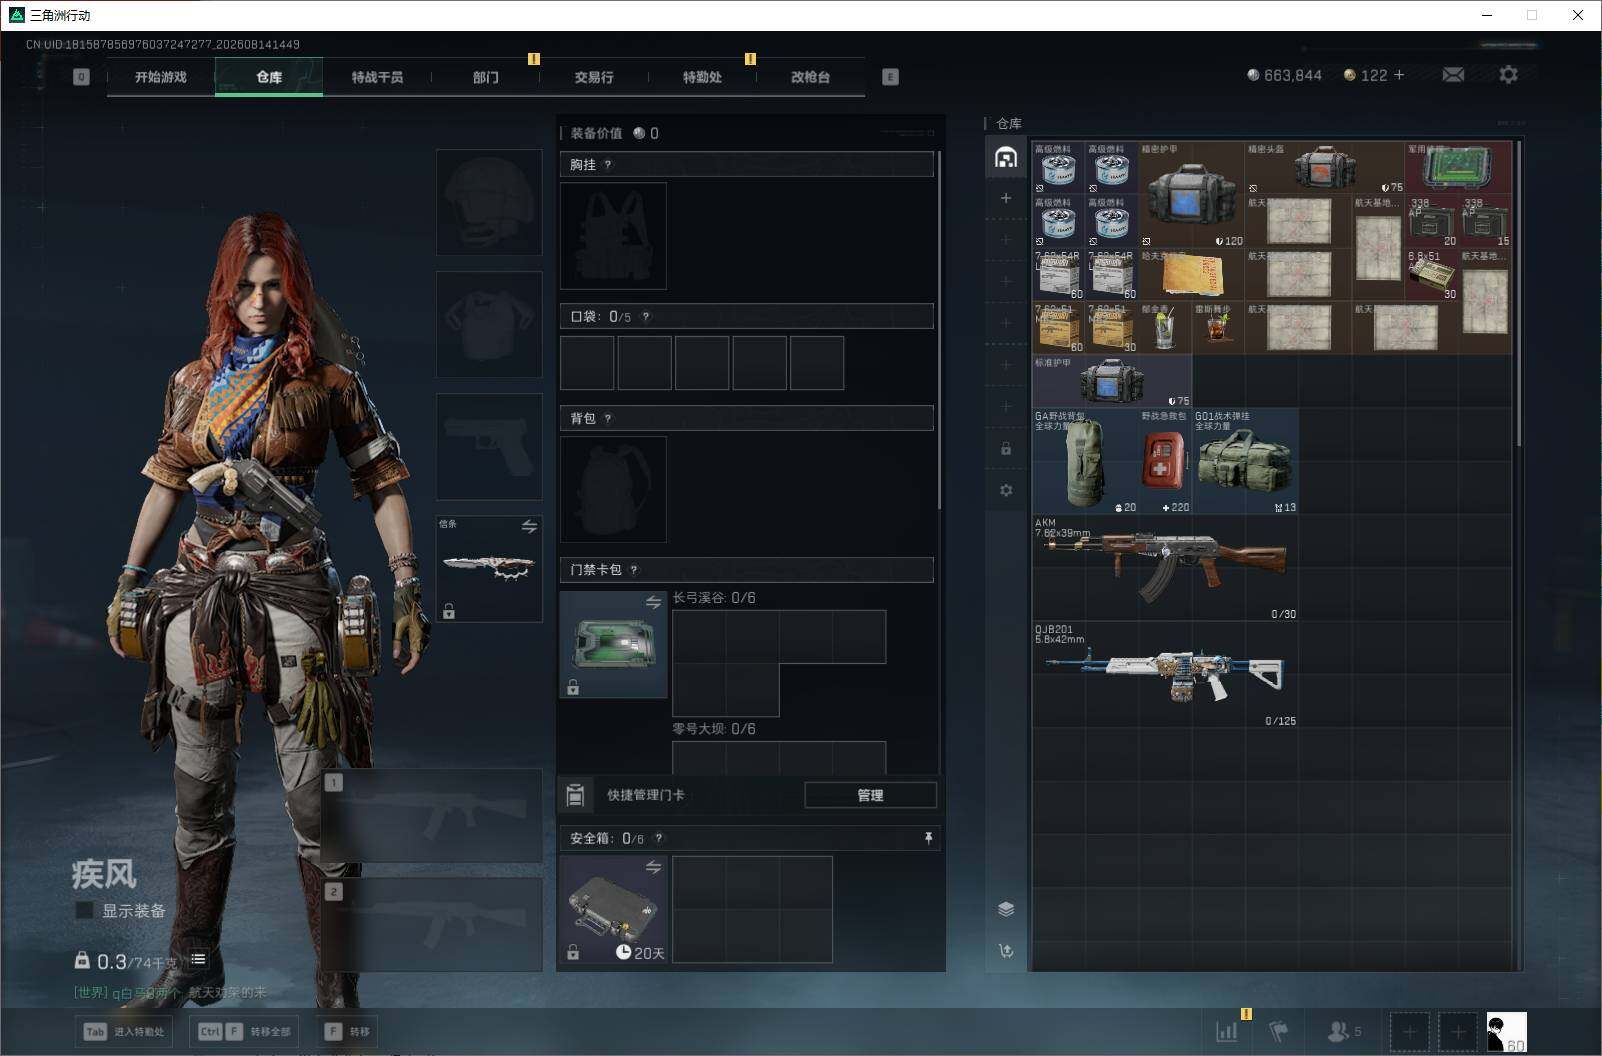Image resolution: width=1602 pixels, height=1056 pixels.
Task: Click the help question mark beside 门禁卡包
Action: [634, 570]
